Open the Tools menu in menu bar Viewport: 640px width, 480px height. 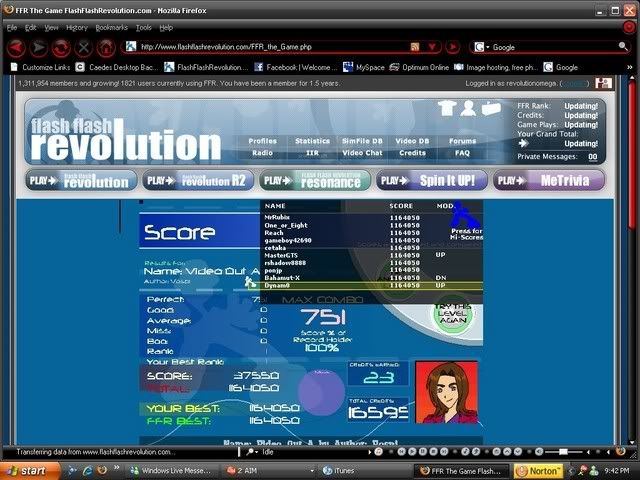(x=144, y=27)
